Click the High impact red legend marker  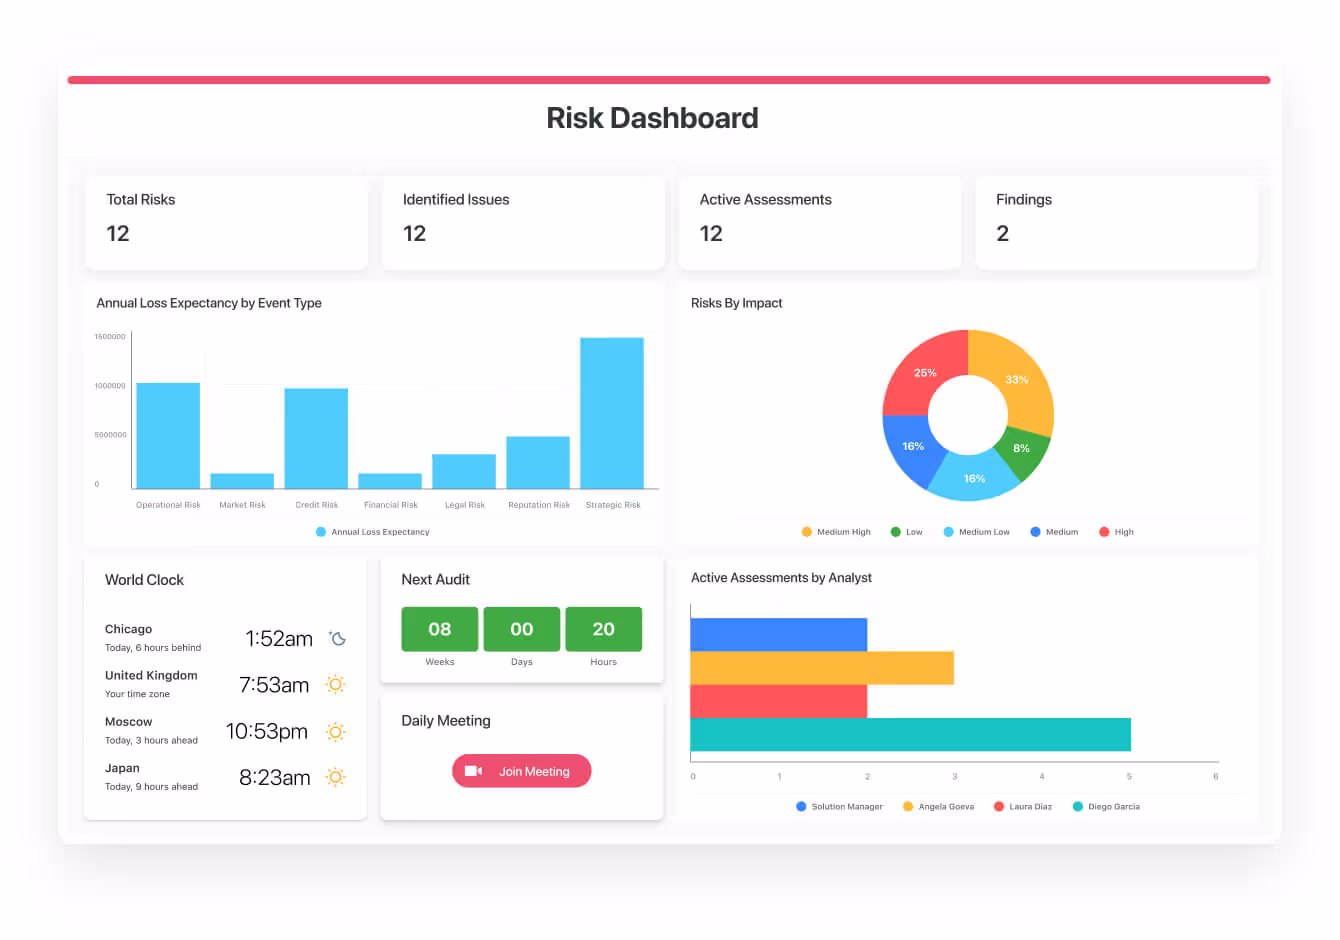pos(1104,532)
